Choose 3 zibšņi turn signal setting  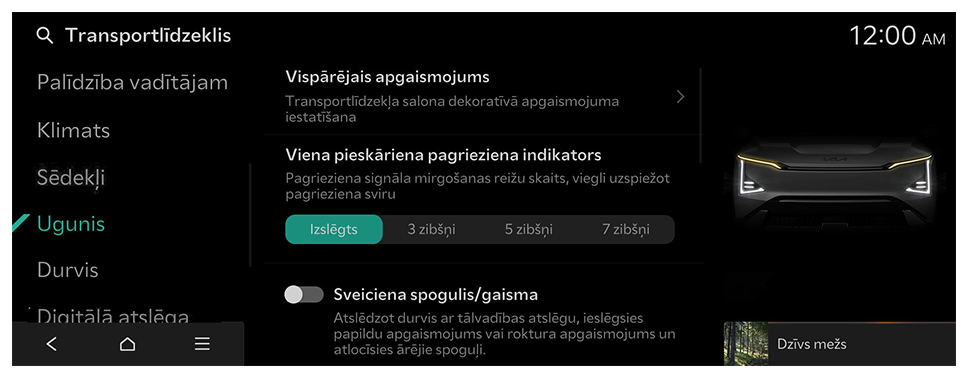pos(432,230)
